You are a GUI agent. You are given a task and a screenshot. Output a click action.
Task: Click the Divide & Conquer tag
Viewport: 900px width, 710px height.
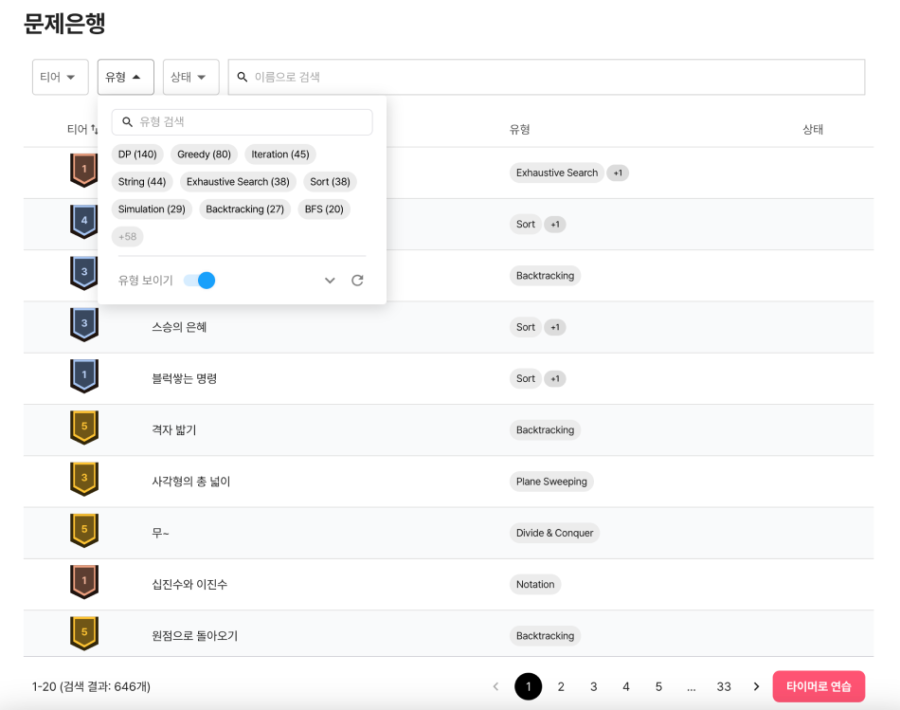click(554, 533)
